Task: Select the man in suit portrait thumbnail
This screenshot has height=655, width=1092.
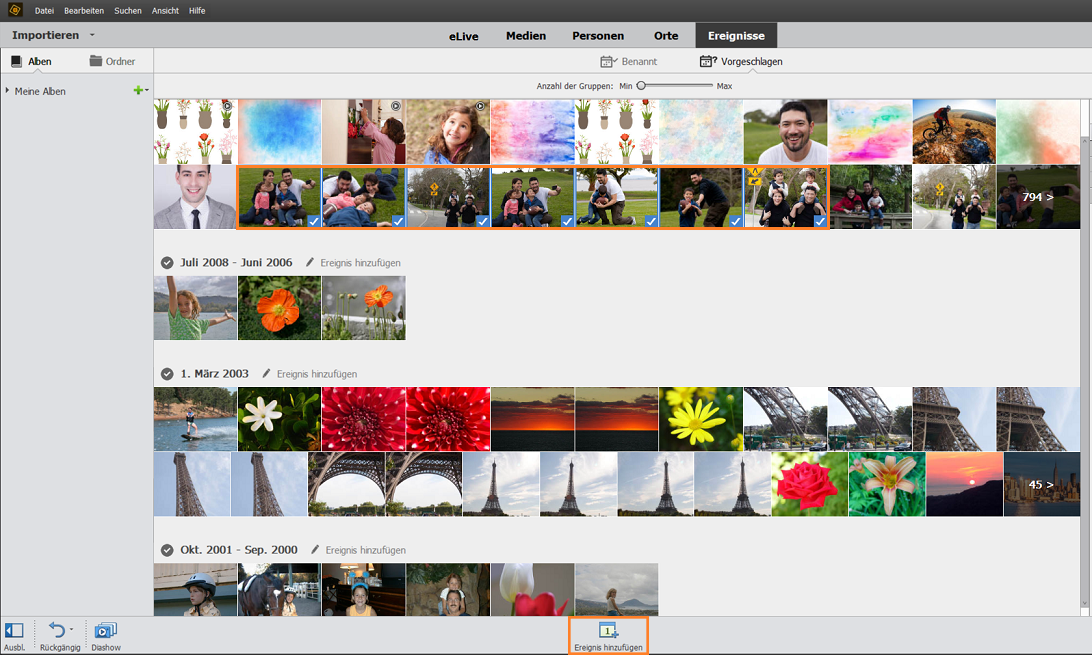Action: click(195, 197)
